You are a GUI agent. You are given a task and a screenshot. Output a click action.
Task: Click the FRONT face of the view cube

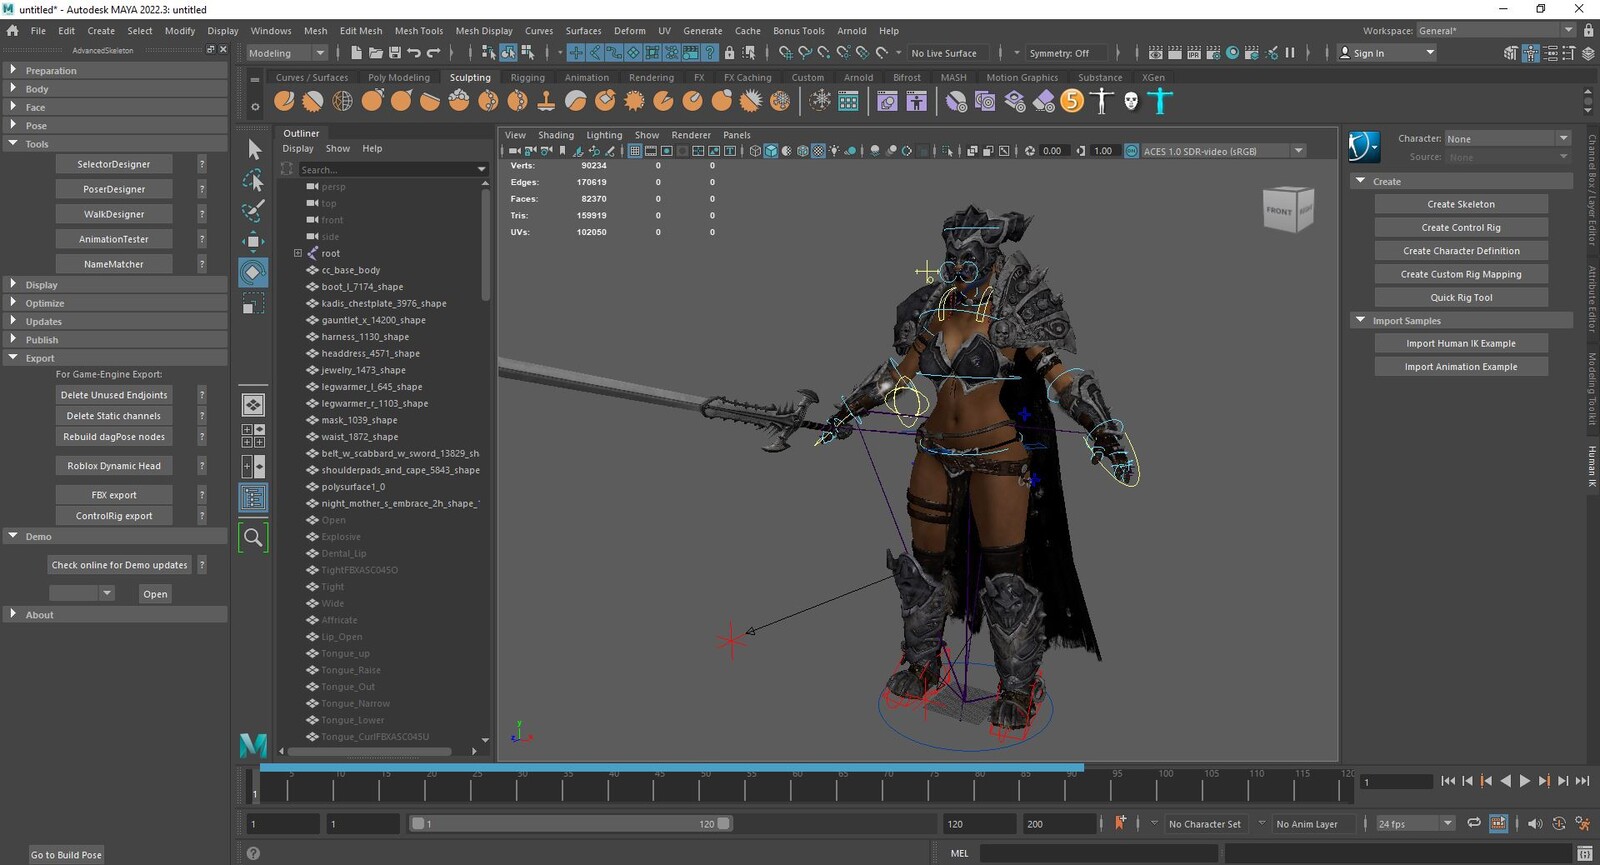coord(1280,211)
